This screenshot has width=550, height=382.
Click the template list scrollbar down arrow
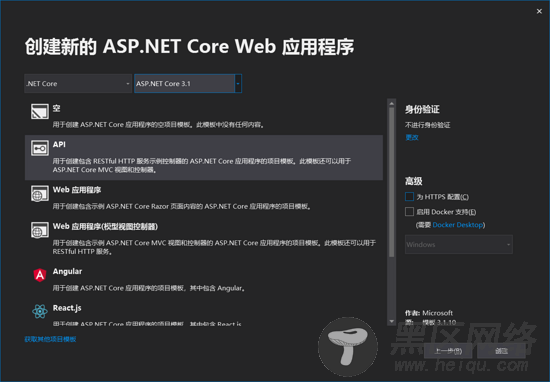(391, 321)
